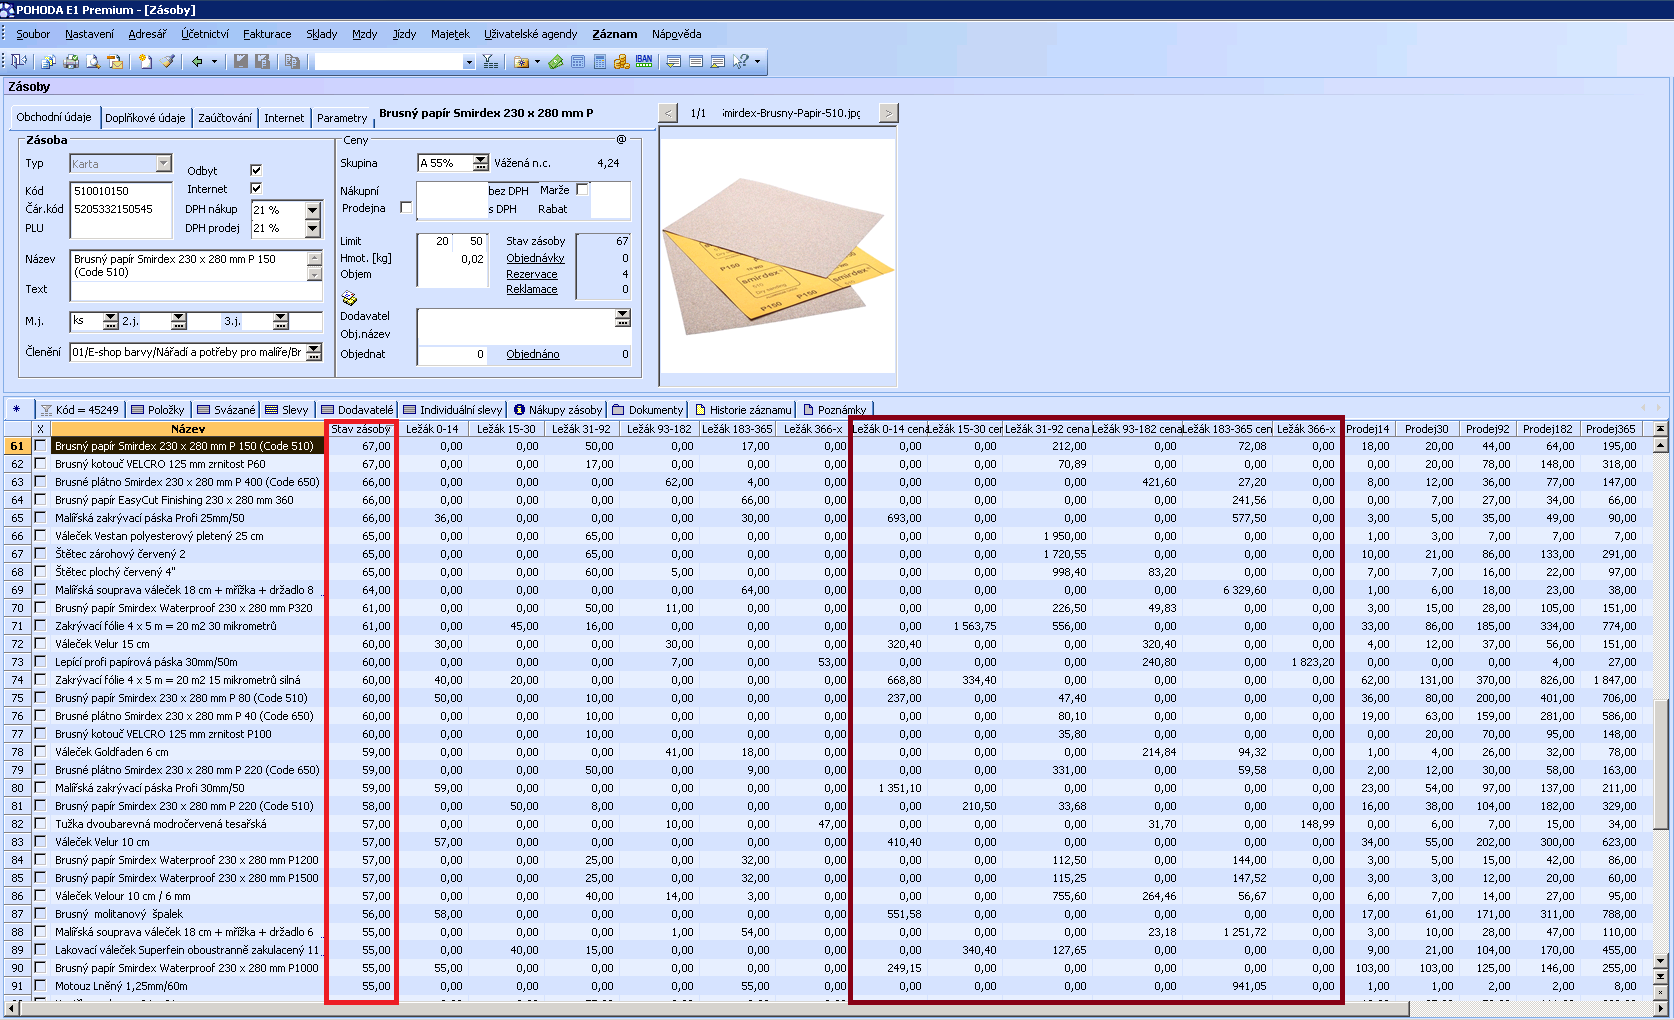Click the list lines toolbar icon
The width and height of the screenshot is (1674, 1020).
coord(696,61)
